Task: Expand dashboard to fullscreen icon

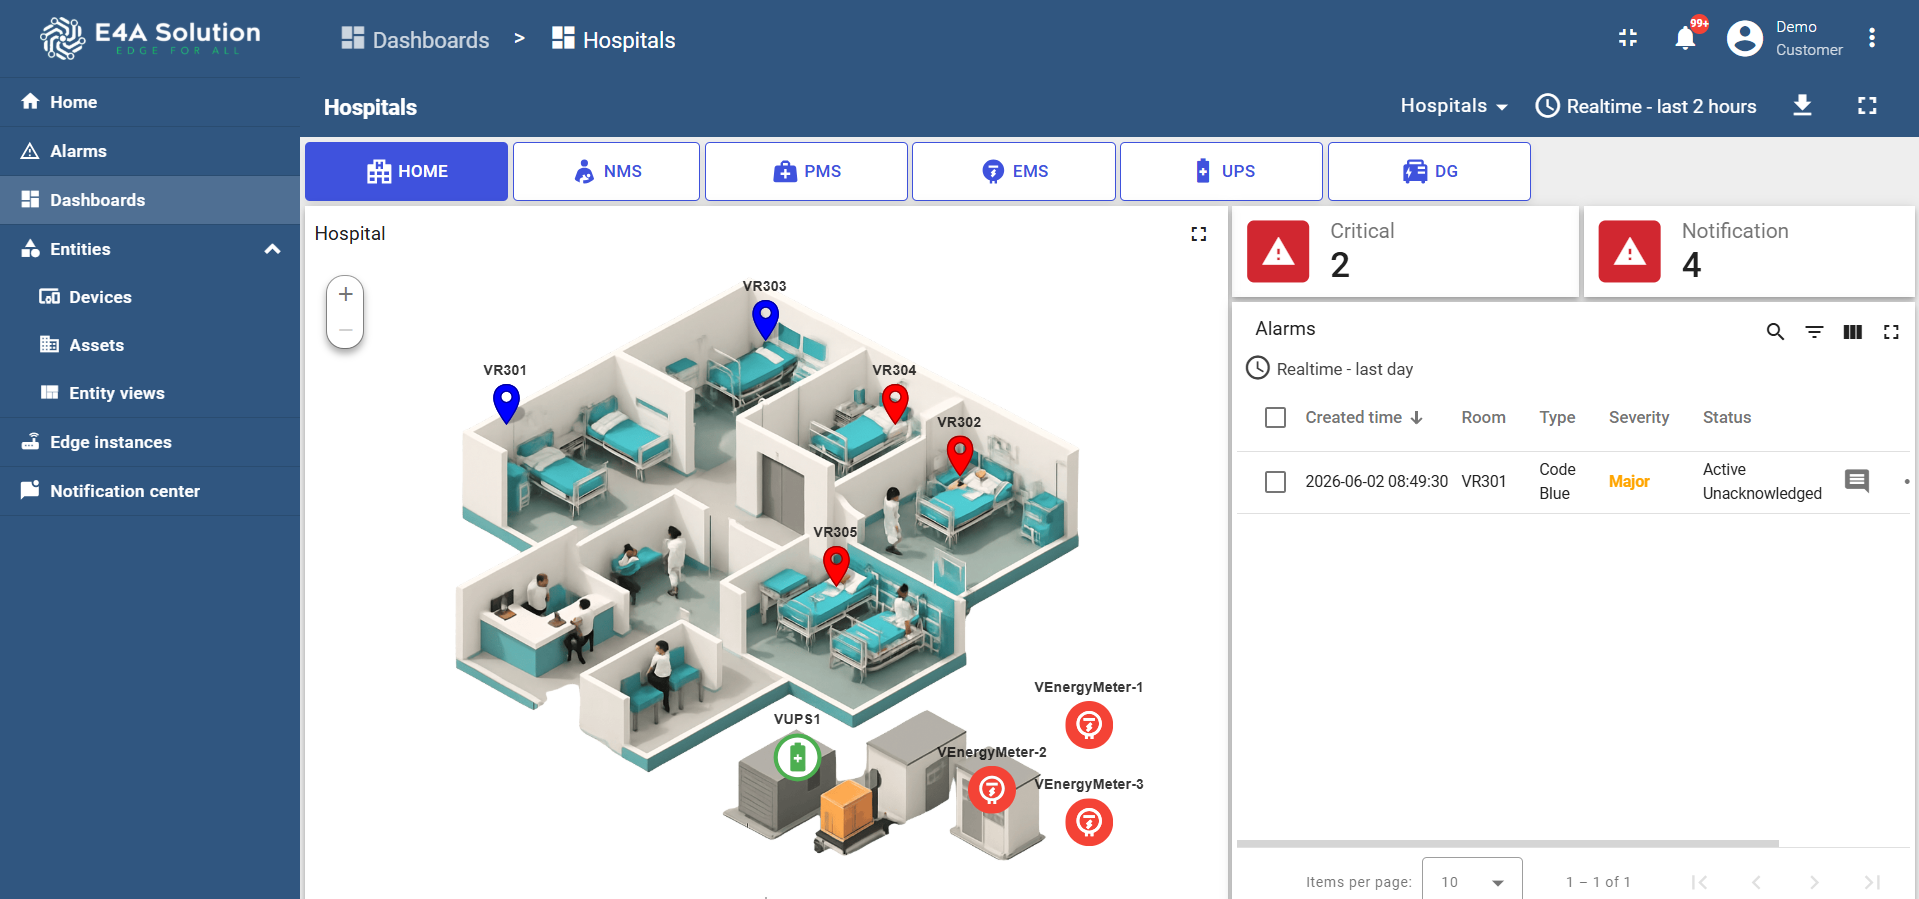Action: pos(1867,105)
